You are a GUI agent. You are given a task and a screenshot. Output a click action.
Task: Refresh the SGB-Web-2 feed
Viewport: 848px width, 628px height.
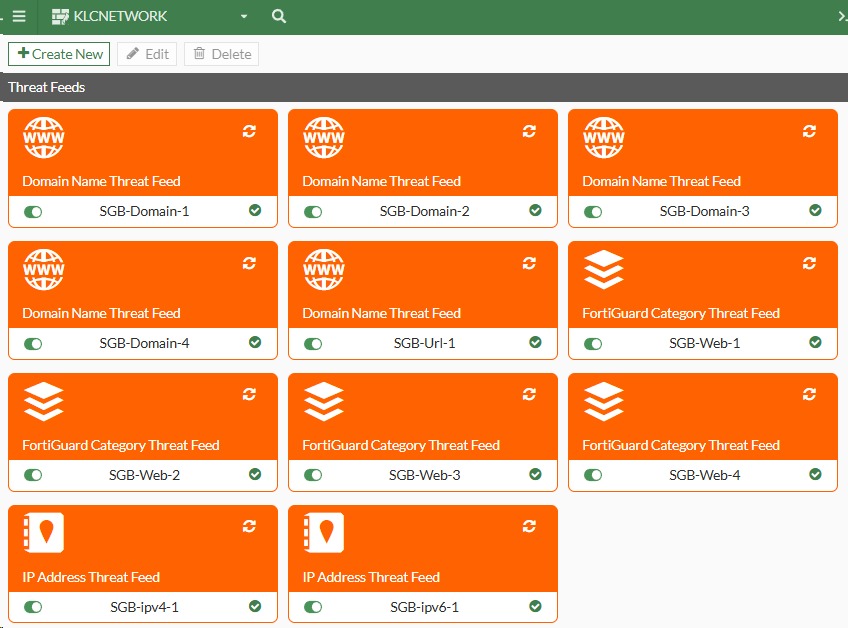coord(249,394)
